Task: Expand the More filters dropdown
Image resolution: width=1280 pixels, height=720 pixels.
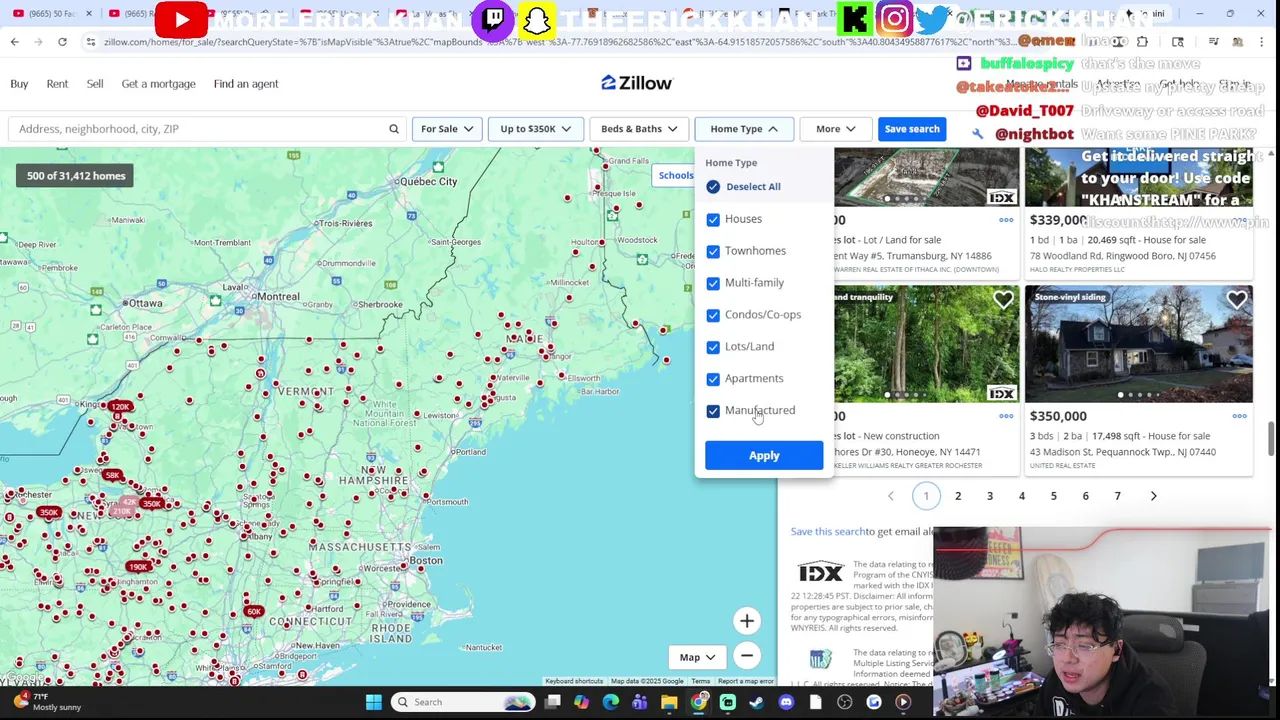Action: coord(835,129)
